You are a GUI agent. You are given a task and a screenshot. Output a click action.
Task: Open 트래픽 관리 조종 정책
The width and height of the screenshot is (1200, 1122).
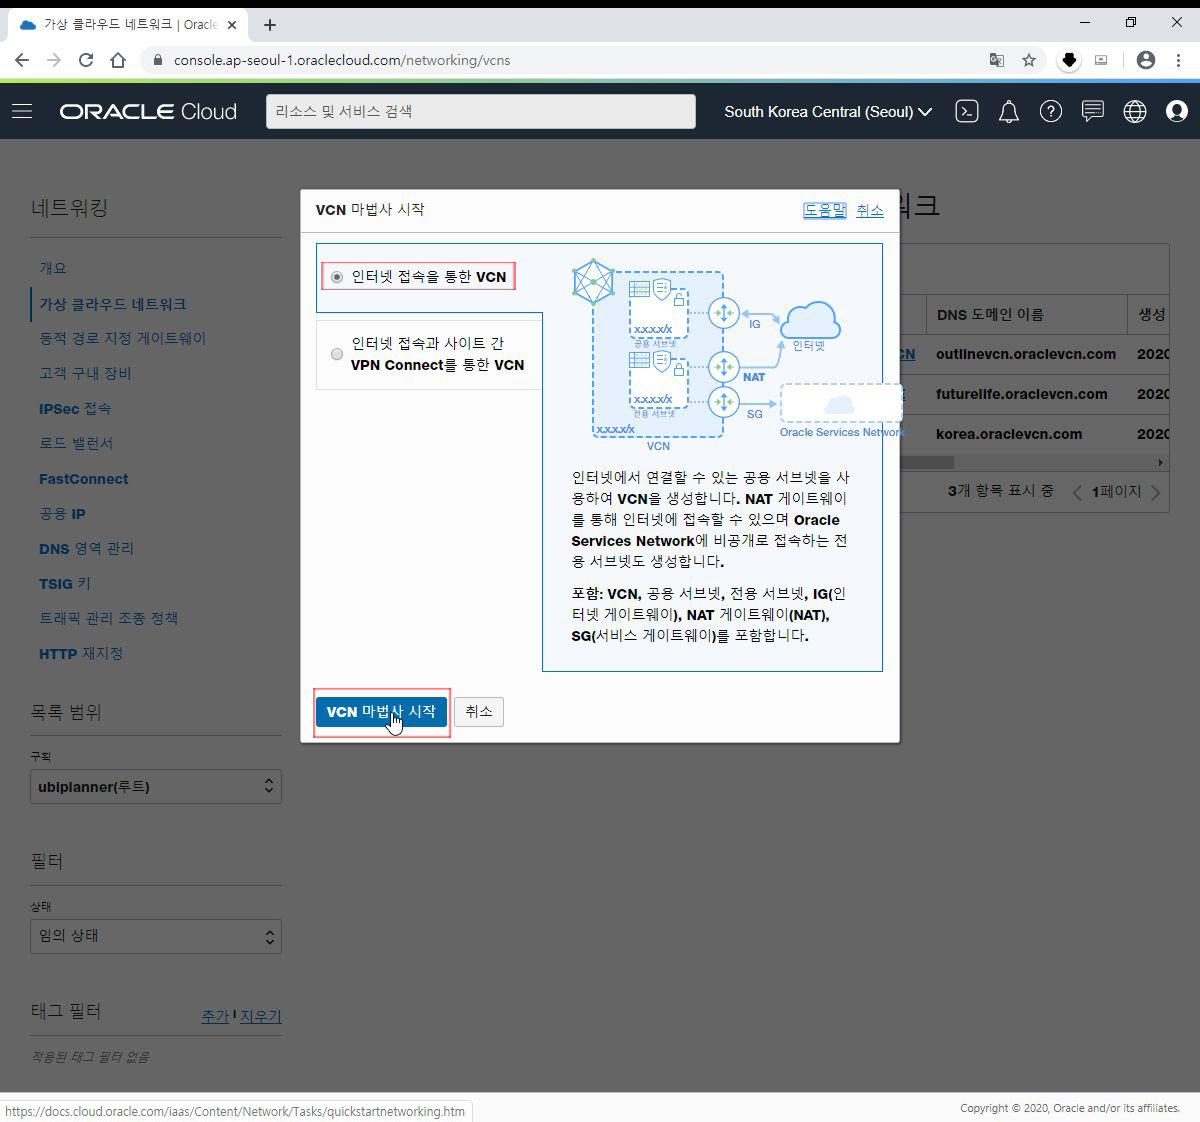click(108, 618)
